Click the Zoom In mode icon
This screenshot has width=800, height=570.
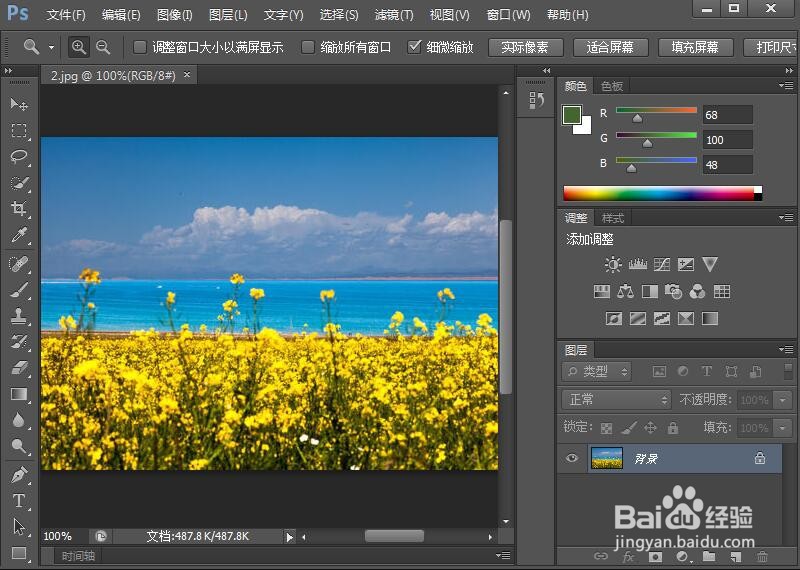(79, 47)
